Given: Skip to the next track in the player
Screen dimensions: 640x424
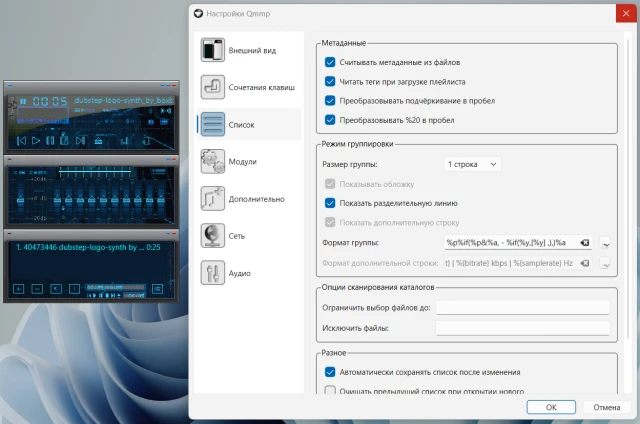Looking at the screenshot, I should (x=80, y=141).
